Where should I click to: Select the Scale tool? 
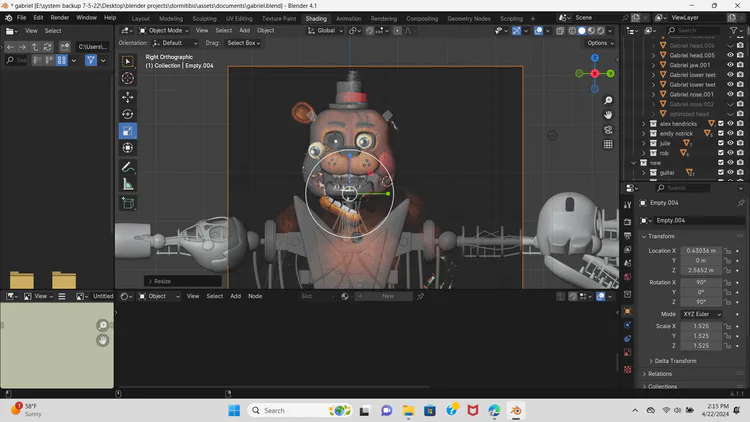tap(128, 131)
